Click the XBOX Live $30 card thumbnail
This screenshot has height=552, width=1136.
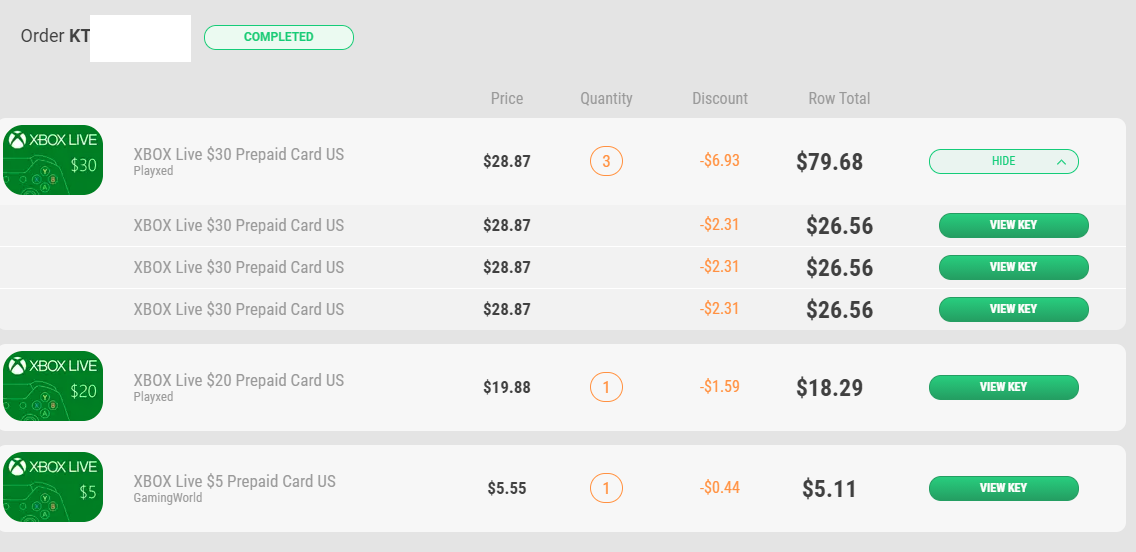(x=53, y=160)
